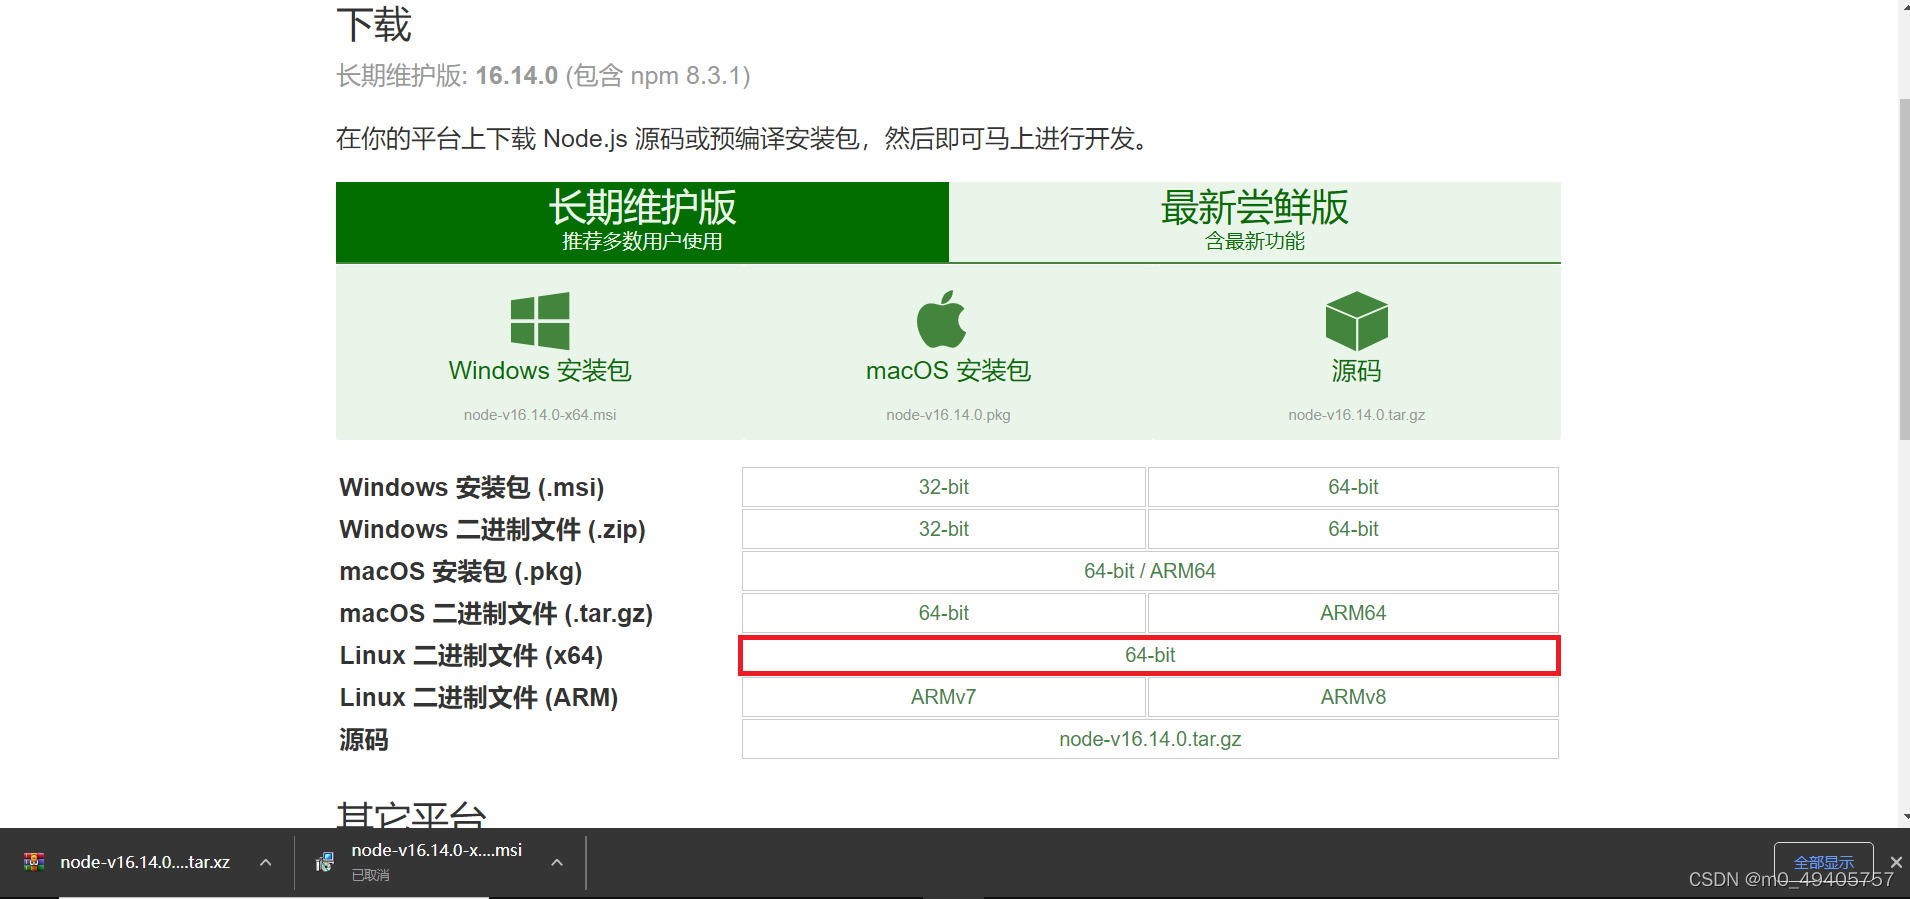Select 64-bit / ARM64 macOS pkg

tap(1150, 571)
